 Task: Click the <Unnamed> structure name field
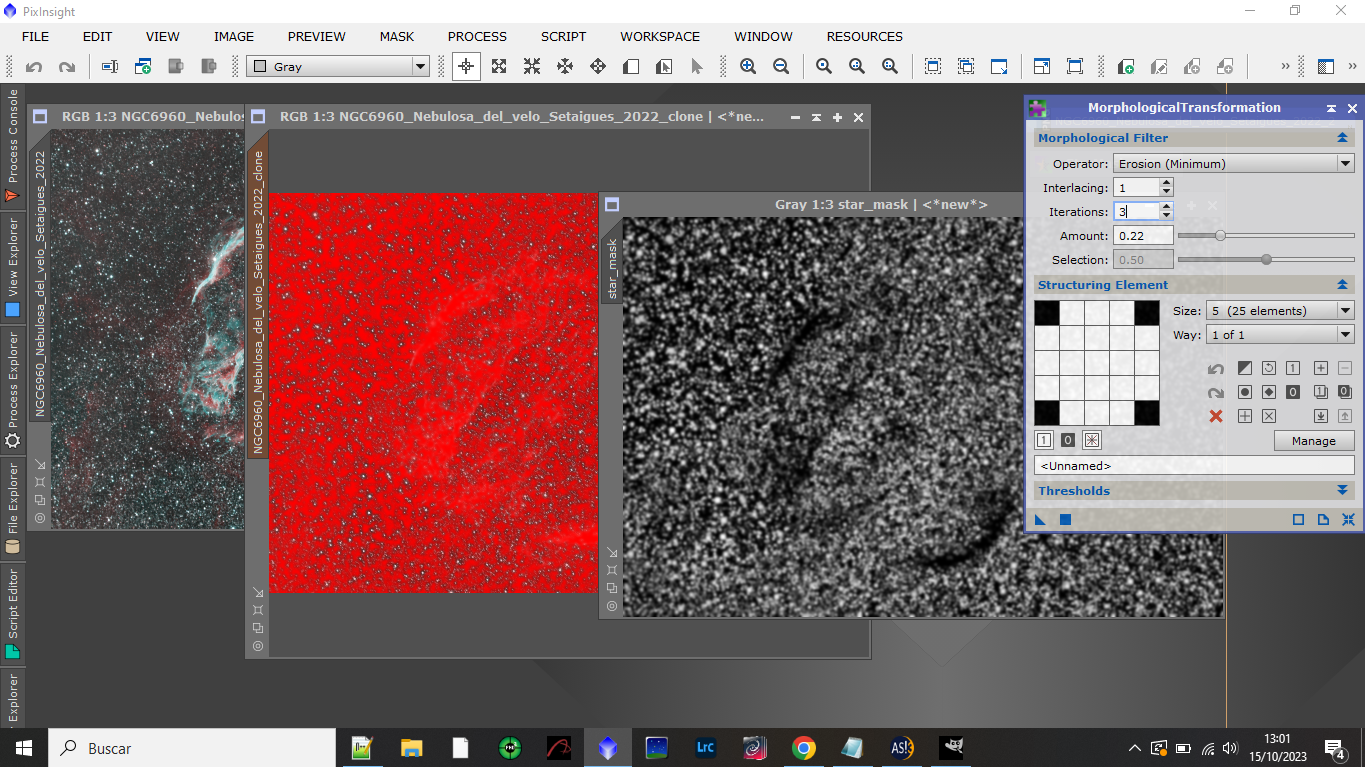coord(1193,466)
